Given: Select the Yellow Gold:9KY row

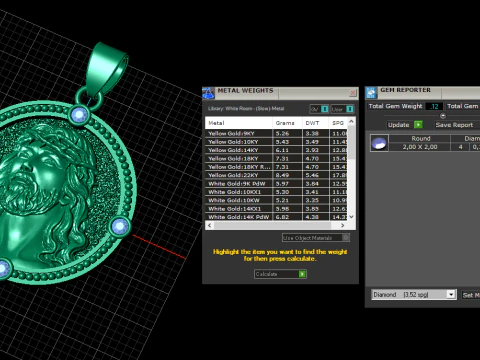Looking at the screenshot, I should pyautogui.click(x=277, y=133).
